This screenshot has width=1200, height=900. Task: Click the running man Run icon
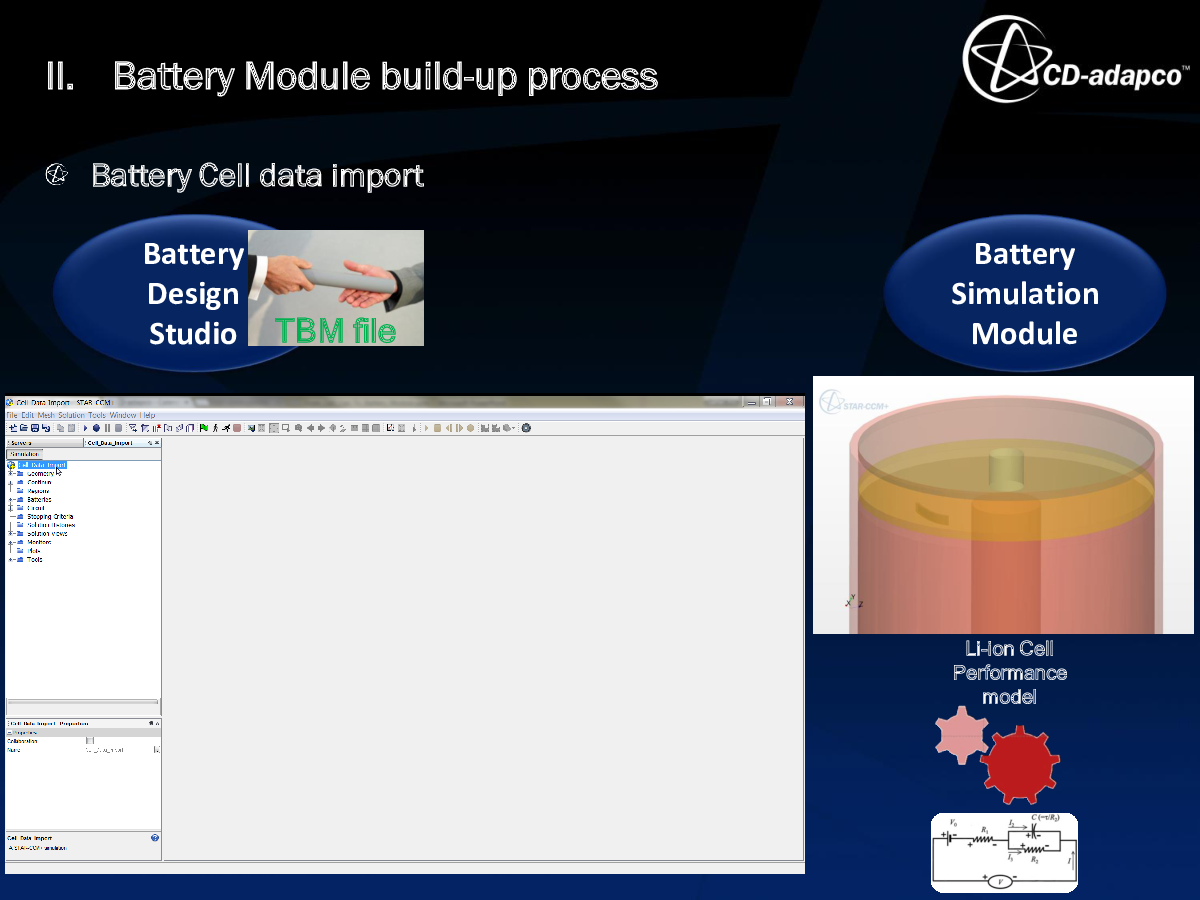[x=226, y=428]
